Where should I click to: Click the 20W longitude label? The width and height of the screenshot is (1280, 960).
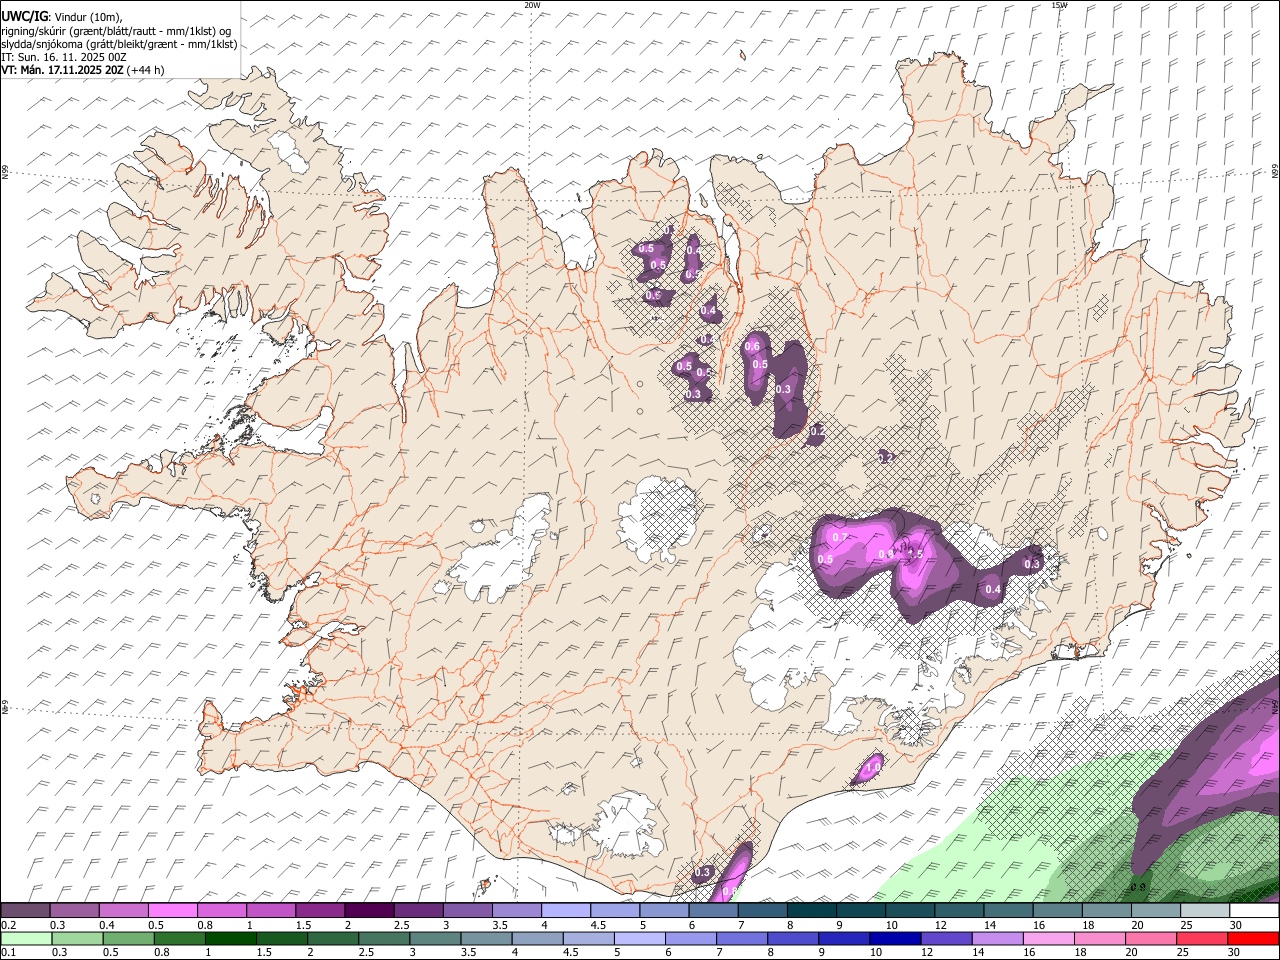point(533,5)
